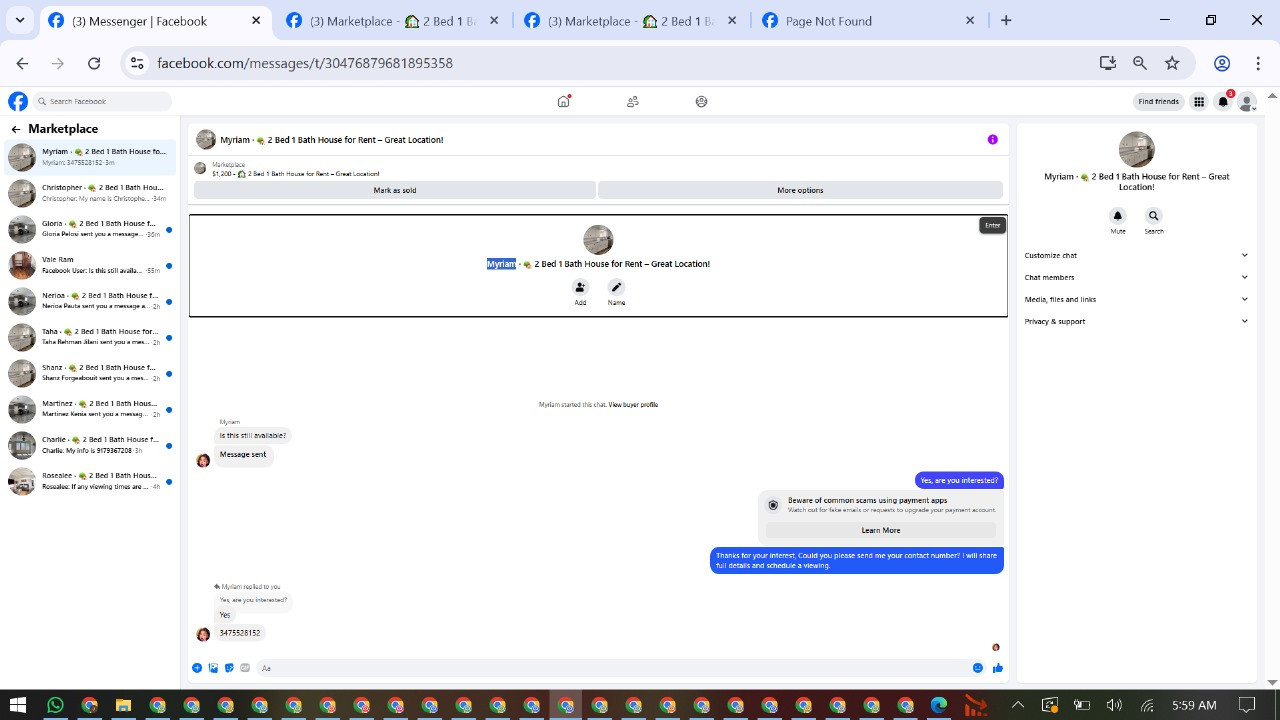Open Martinez's conversation
1280x720 pixels.
(x=90, y=409)
